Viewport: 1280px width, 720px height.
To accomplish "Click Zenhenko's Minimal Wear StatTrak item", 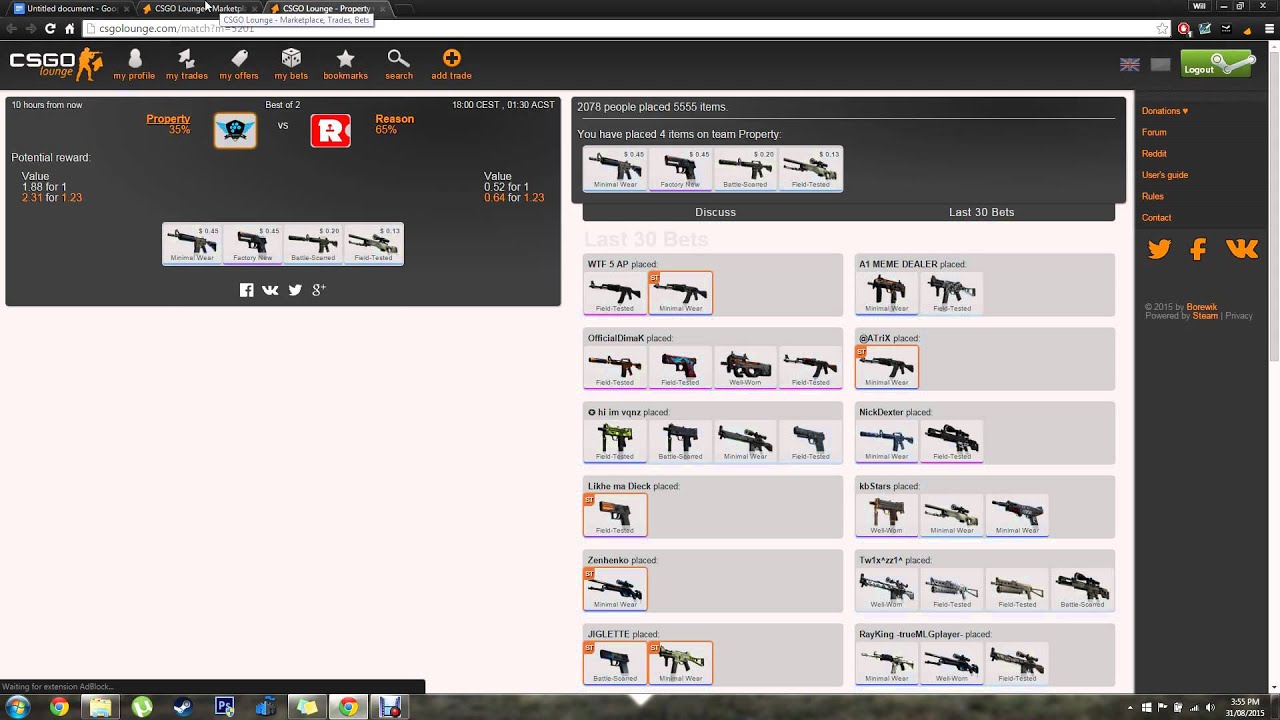I will point(615,589).
